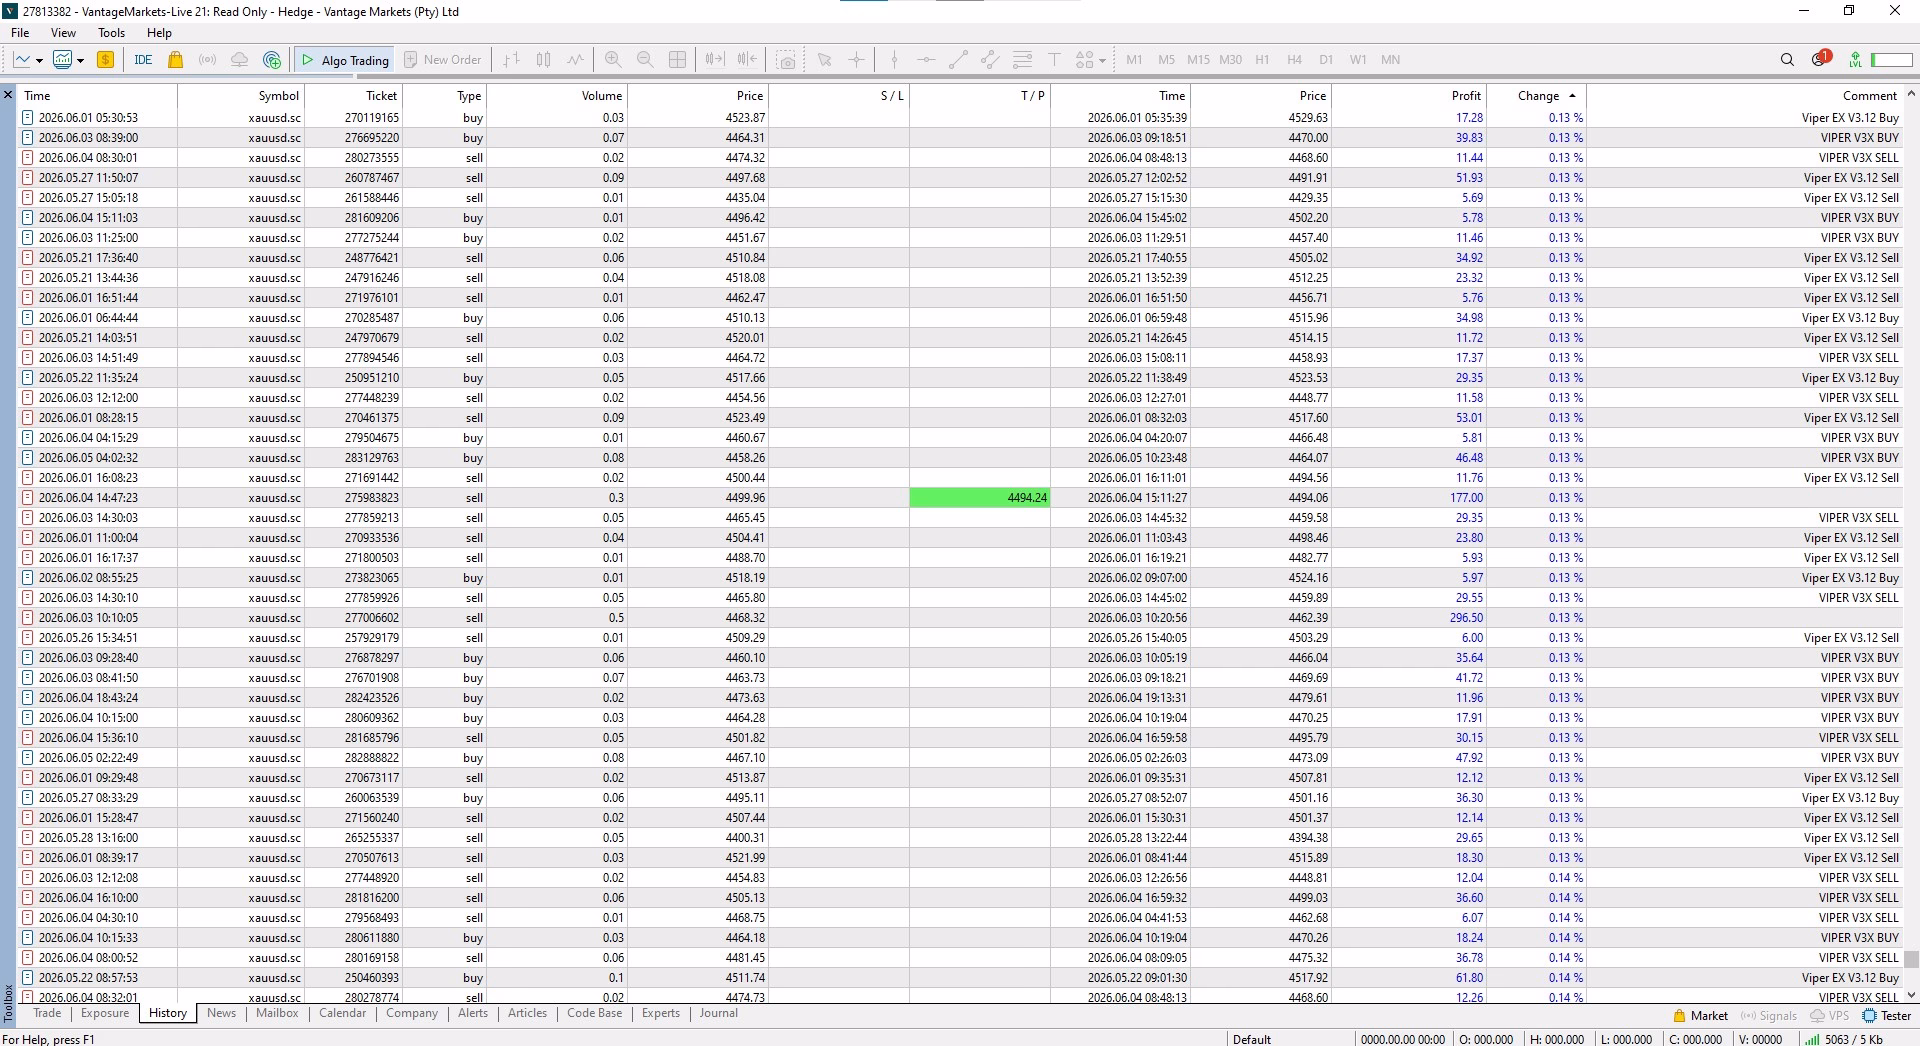Click the green level progress bar

[1892, 60]
